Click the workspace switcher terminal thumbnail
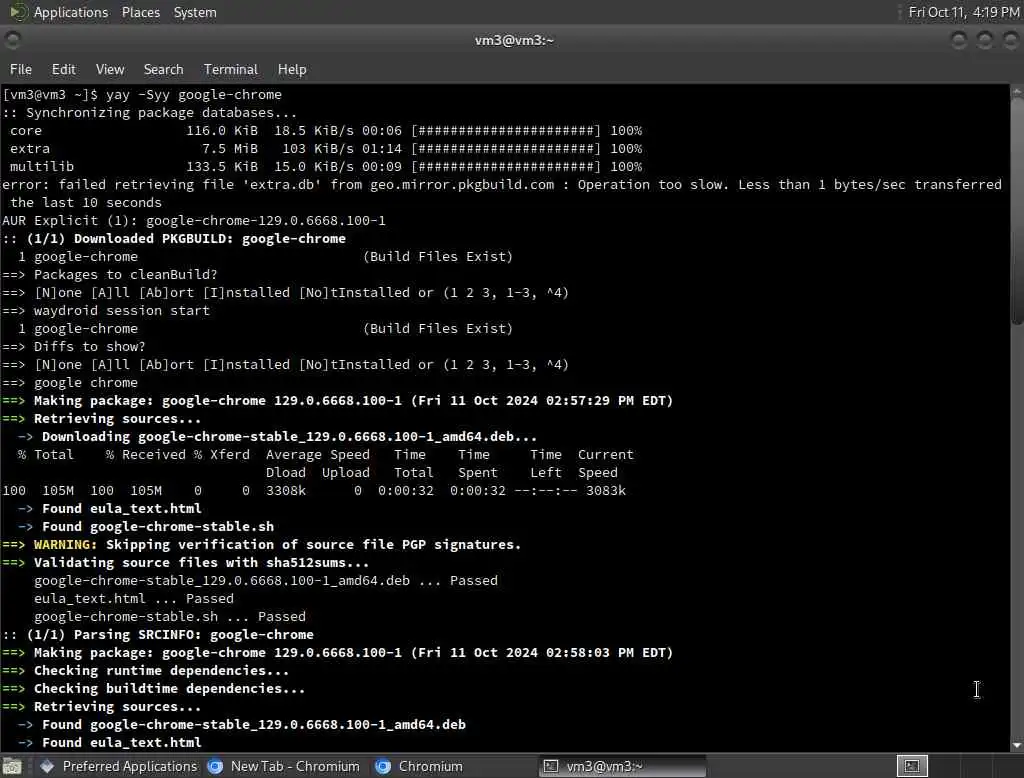 (x=912, y=766)
